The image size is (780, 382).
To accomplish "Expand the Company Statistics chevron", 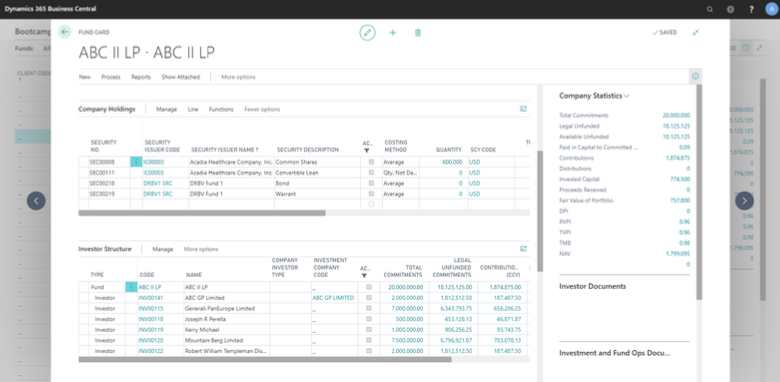I will pyautogui.click(x=626, y=96).
